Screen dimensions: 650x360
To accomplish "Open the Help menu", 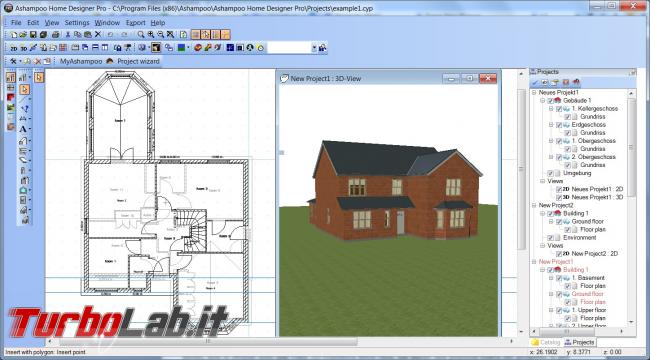I will [x=158, y=23].
